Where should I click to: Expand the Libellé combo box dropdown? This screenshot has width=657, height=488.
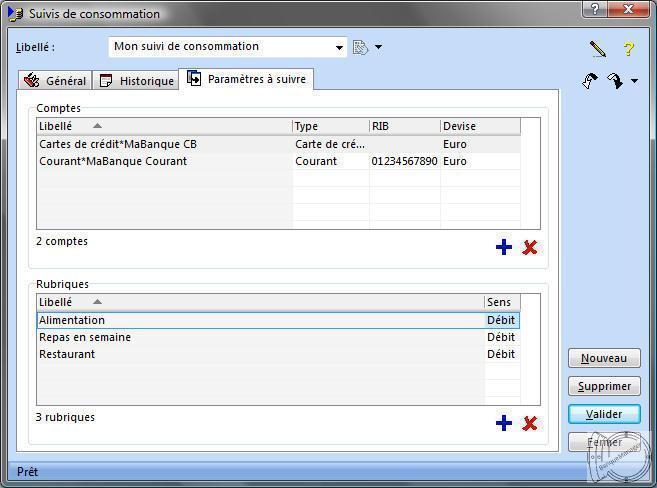340,47
